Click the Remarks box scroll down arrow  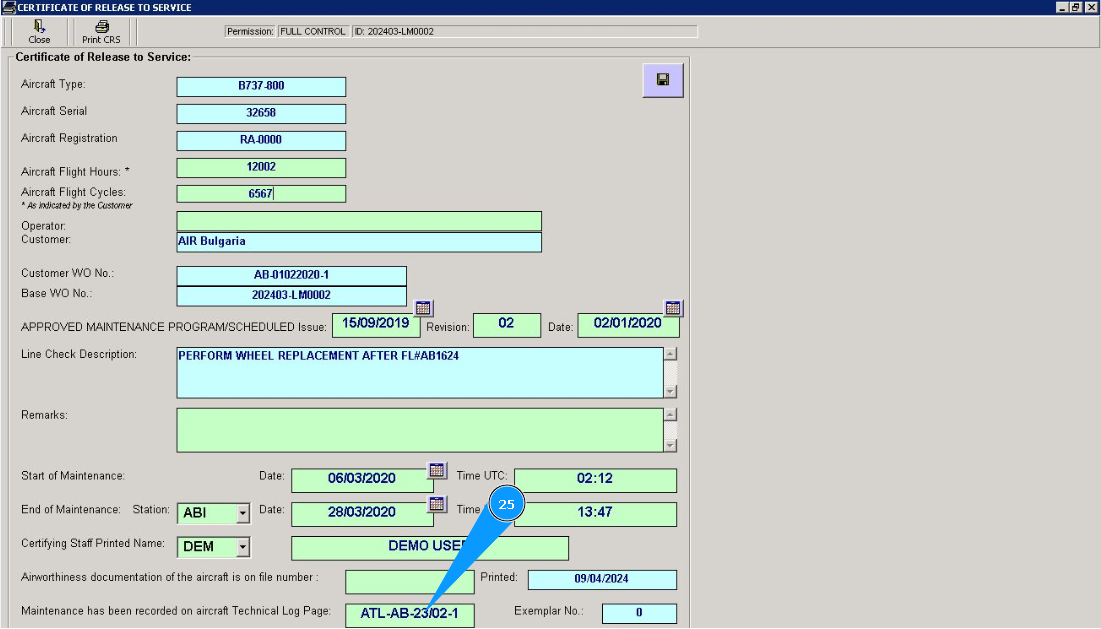(x=670, y=445)
